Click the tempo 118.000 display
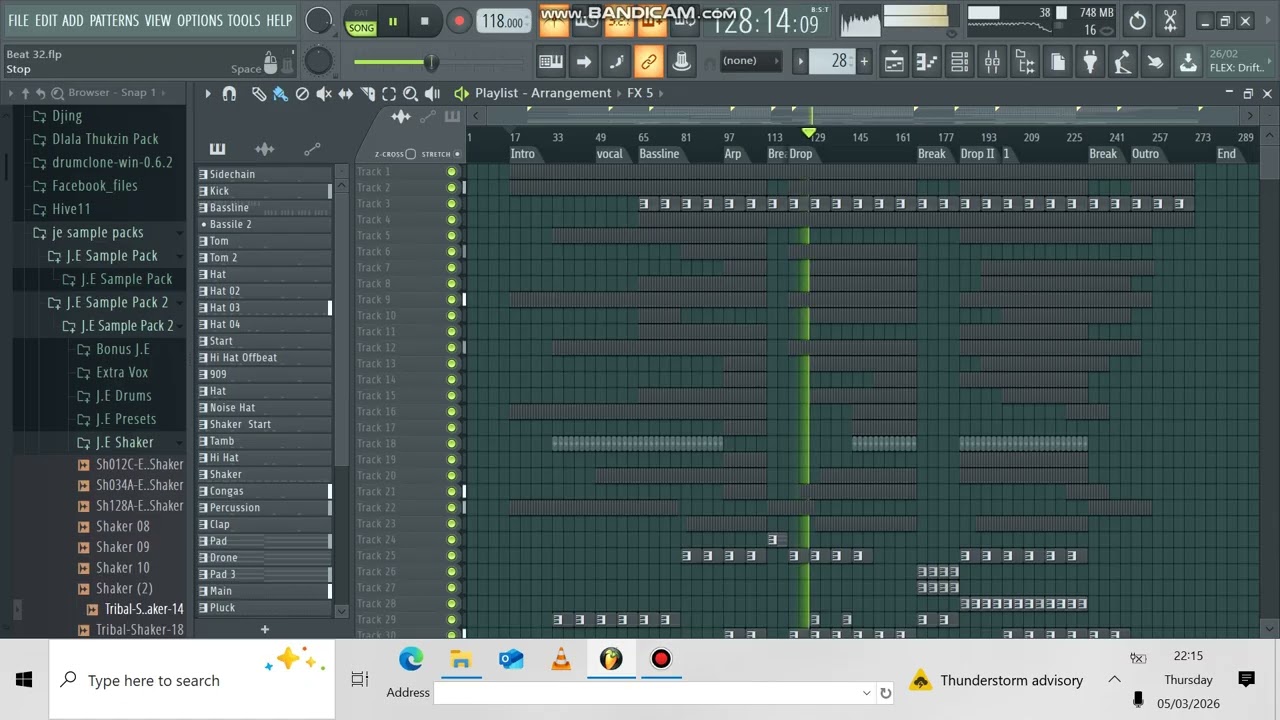This screenshot has height=720, width=1280. click(x=504, y=21)
